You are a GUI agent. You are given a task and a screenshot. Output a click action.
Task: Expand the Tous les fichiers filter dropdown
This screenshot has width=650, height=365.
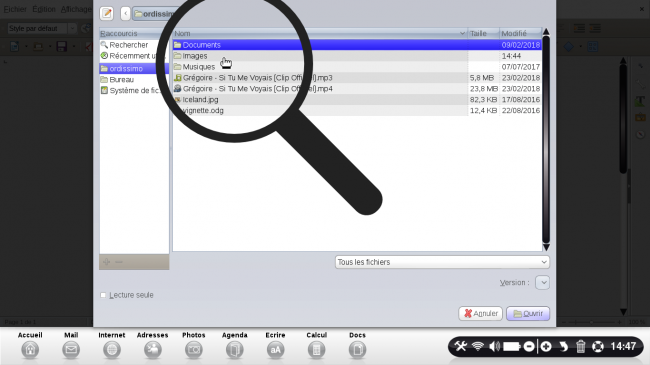442,262
